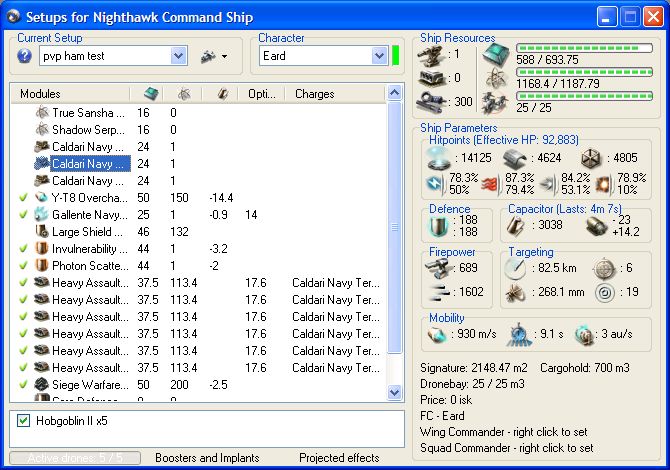The image size is (670, 470).
Task: Click the Charges column header
Action: click(x=315, y=94)
